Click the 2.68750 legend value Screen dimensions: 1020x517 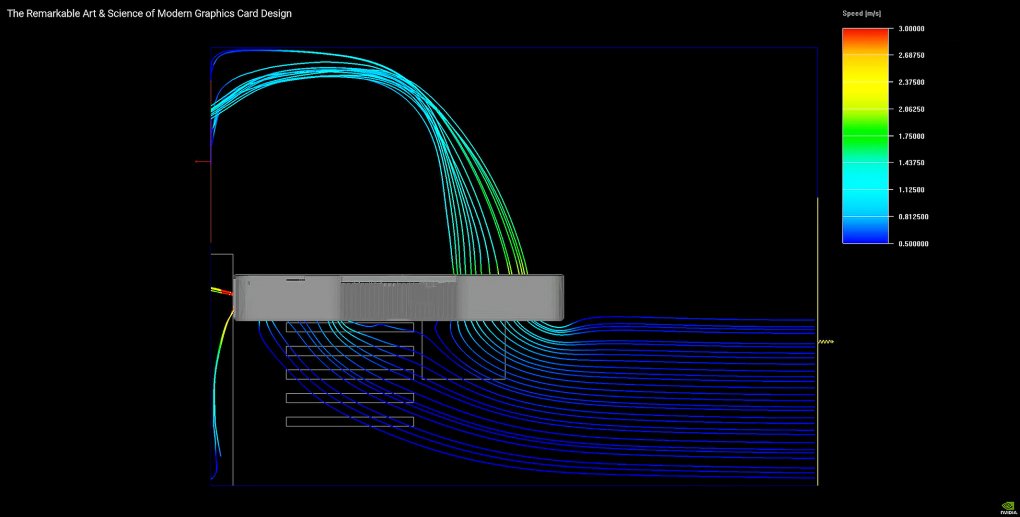911,55
